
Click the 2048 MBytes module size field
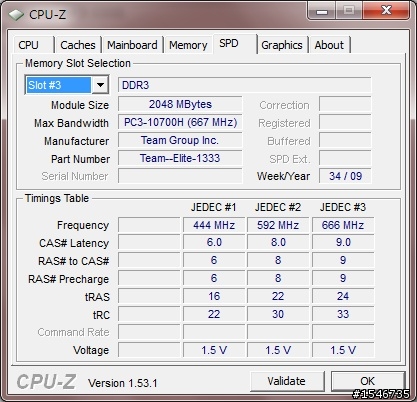pyautogui.click(x=180, y=104)
